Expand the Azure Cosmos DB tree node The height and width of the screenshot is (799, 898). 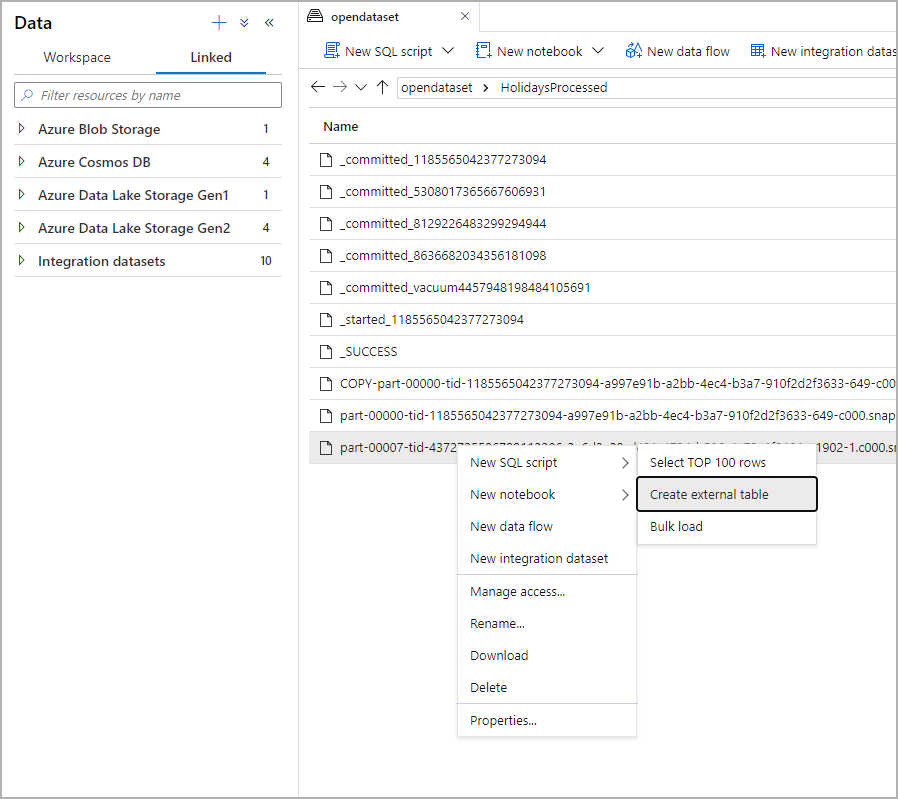[x=22, y=162]
